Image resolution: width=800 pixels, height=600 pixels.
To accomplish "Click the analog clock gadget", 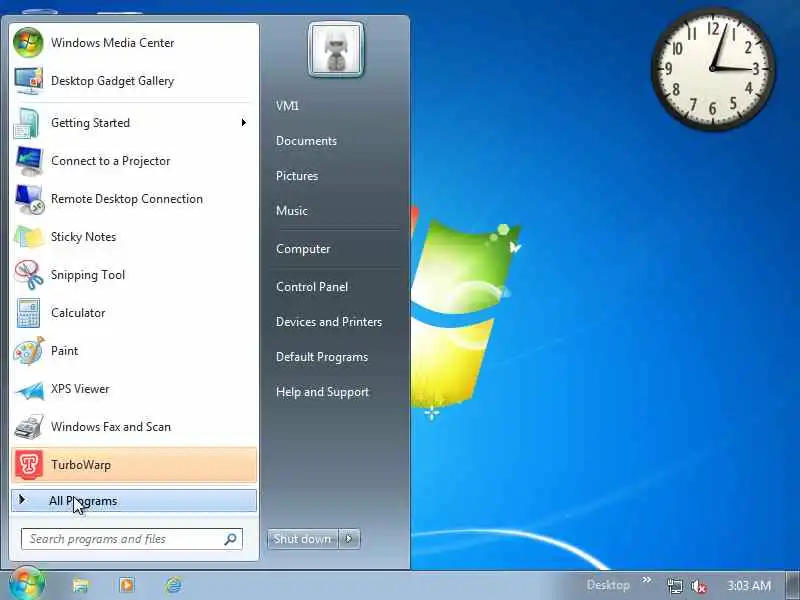I will coord(713,68).
